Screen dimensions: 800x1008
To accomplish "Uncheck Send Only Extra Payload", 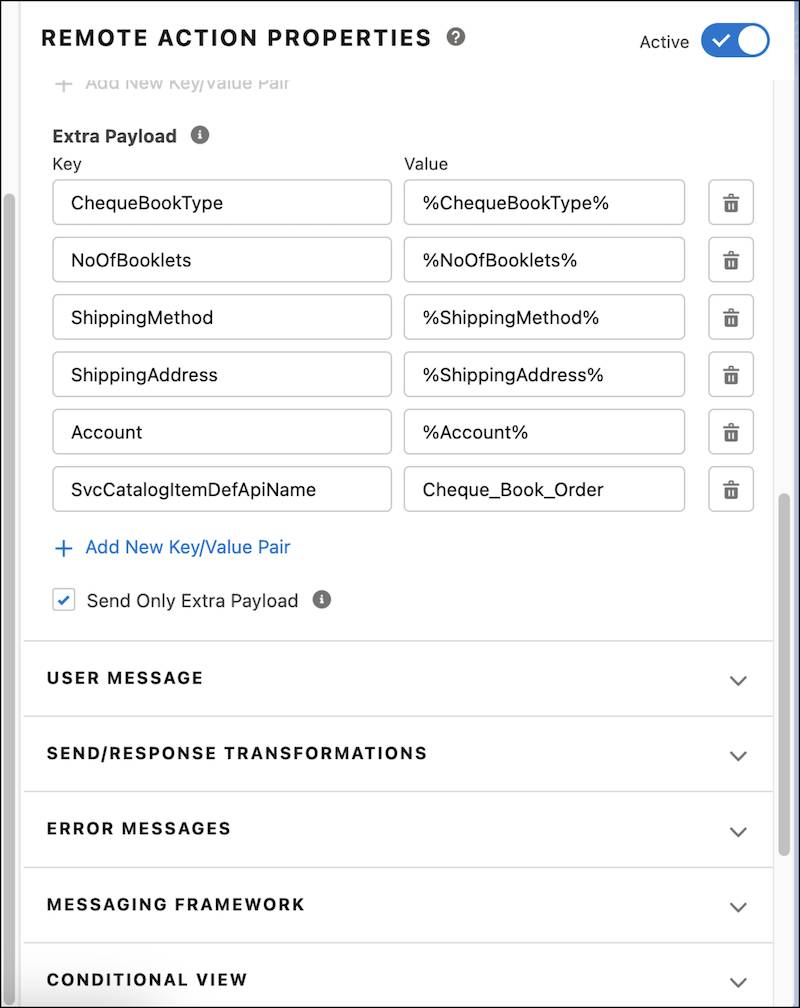I will [x=63, y=600].
